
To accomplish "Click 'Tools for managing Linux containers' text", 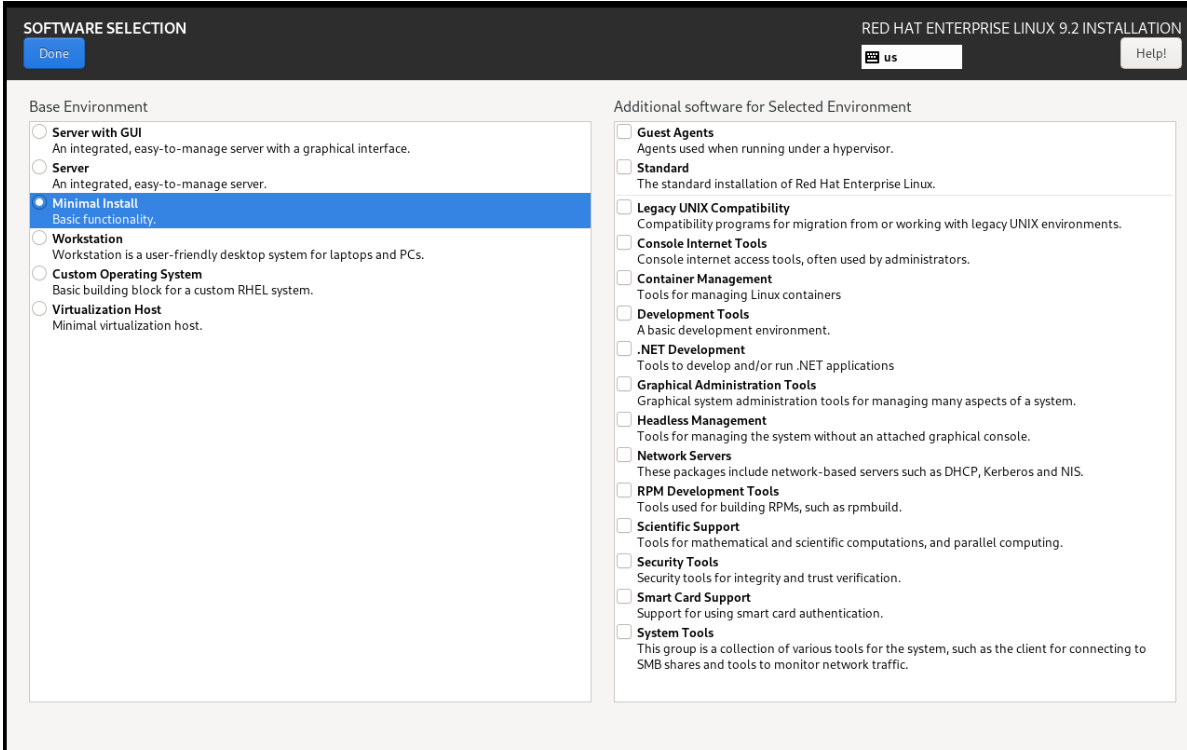I will tap(739, 295).
